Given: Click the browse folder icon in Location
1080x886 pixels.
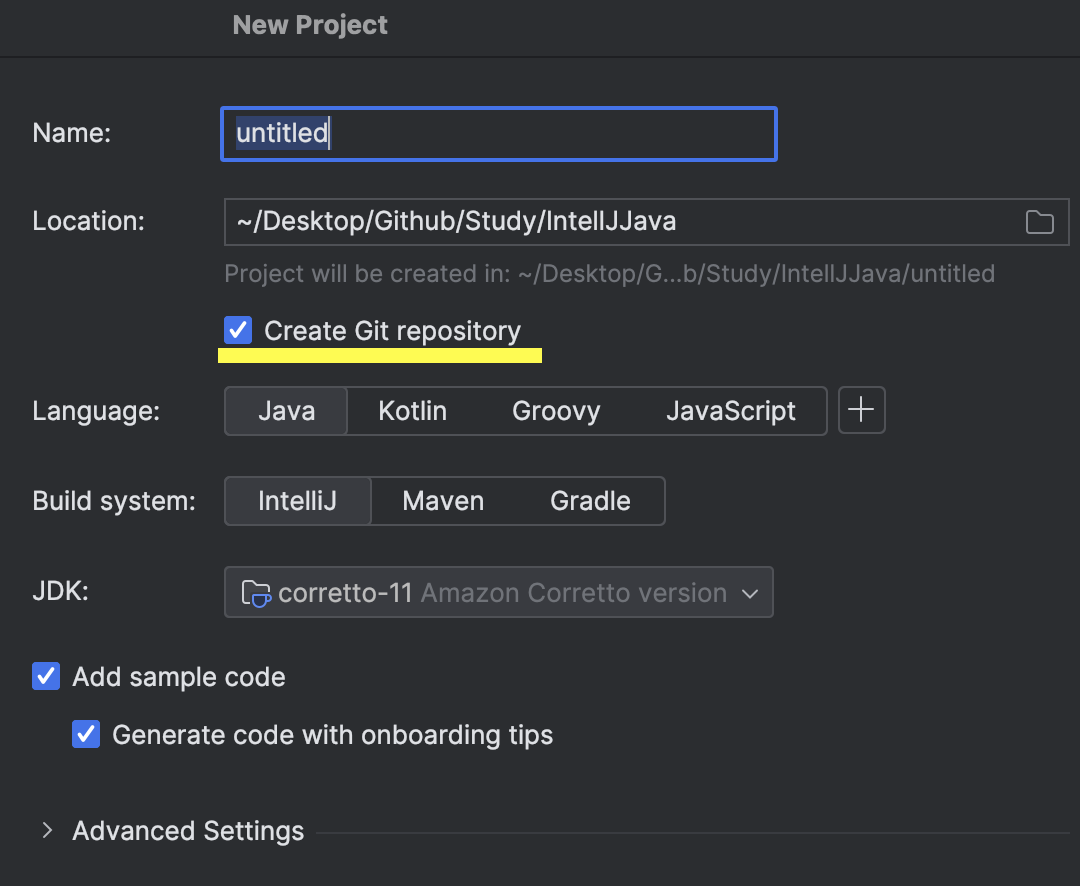Looking at the screenshot, I should [x=1040, y=222].
